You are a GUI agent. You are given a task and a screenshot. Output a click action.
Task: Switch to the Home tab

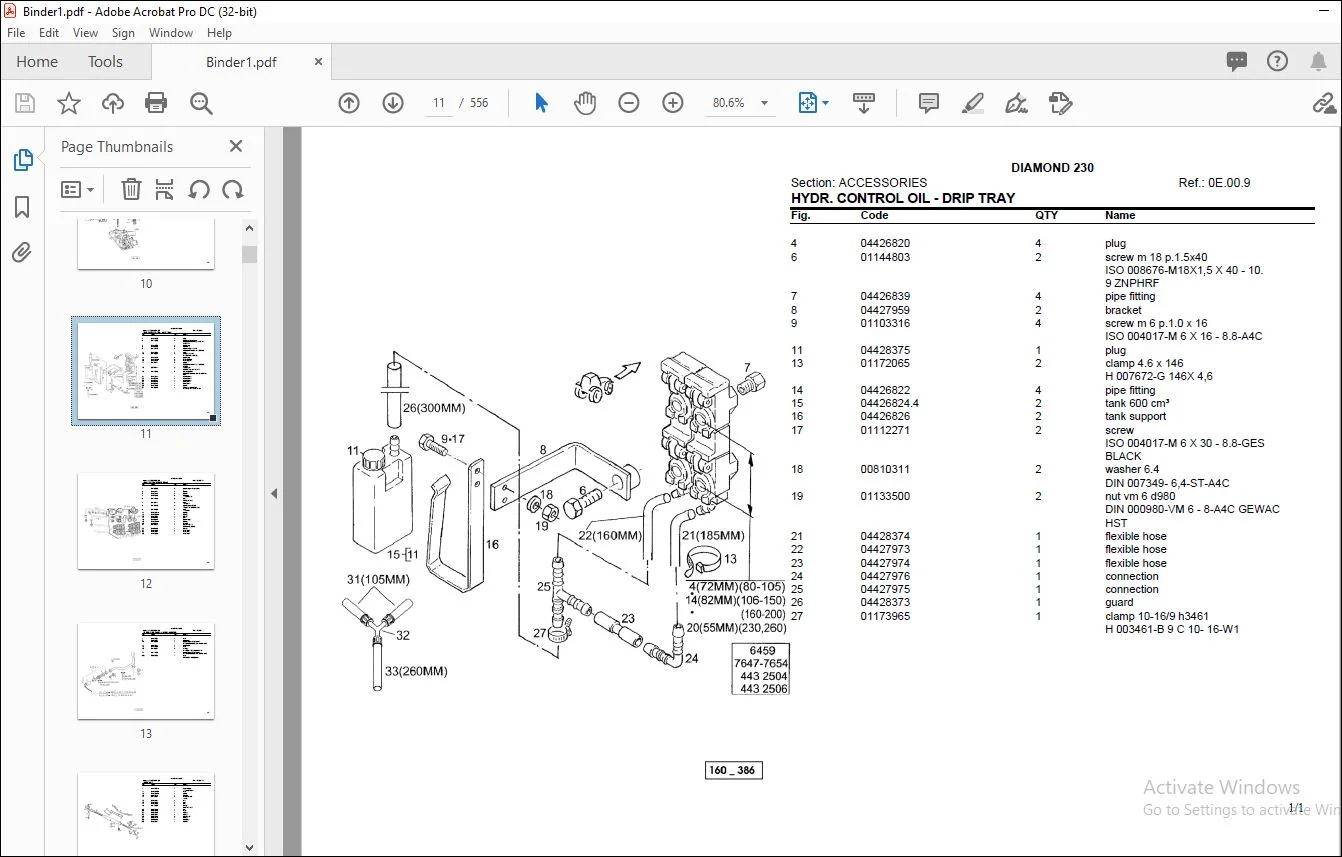click(37, 62)
